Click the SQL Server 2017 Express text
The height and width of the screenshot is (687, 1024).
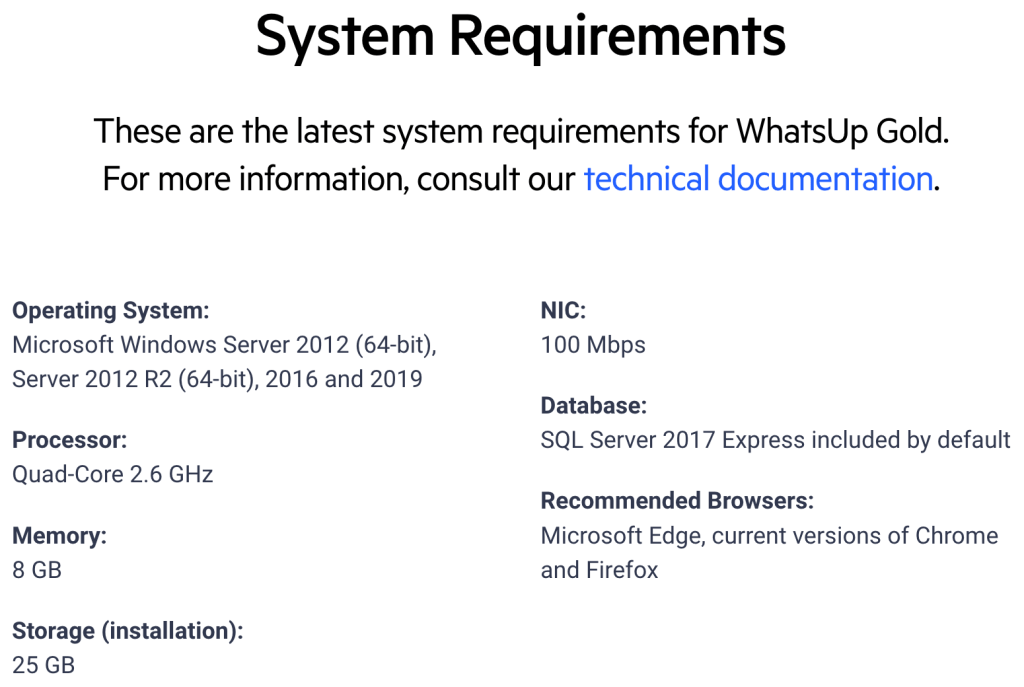coord(776,440)
